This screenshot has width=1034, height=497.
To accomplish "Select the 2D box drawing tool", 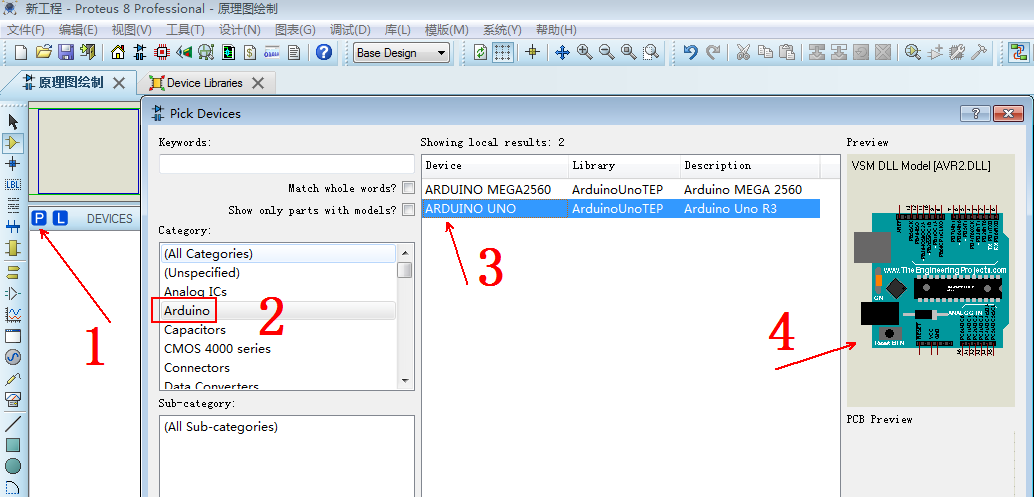I will coord(13,445).
